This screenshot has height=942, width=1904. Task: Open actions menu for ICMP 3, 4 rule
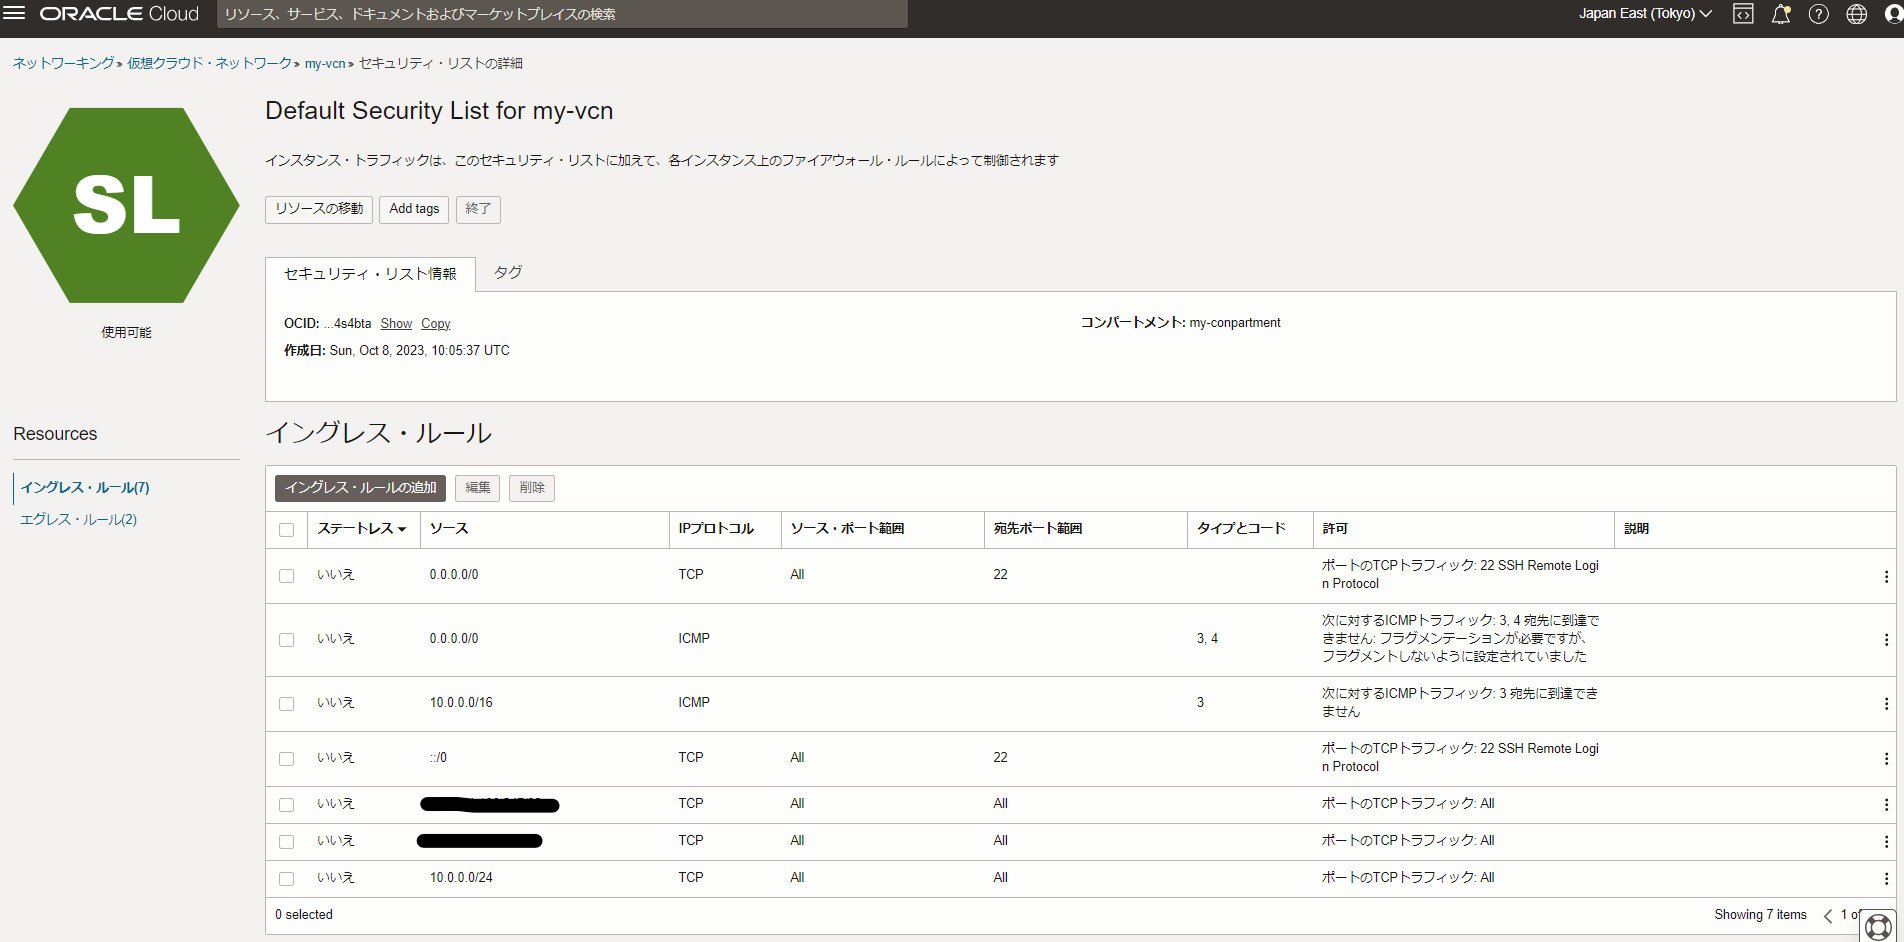point(1886,639)
